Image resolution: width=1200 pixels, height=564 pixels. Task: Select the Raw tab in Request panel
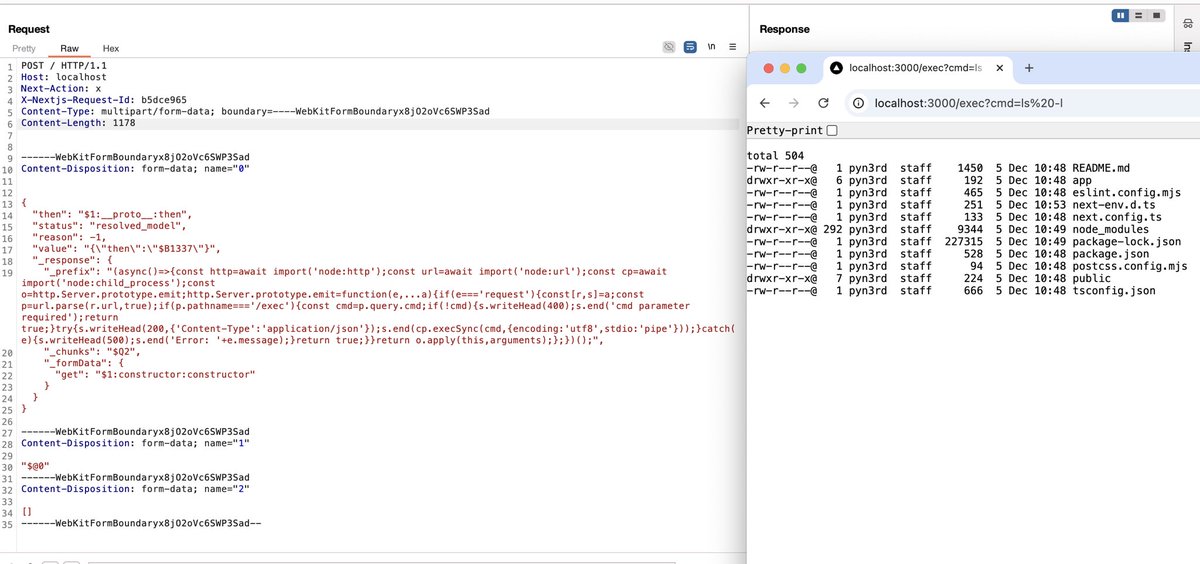pyautogui.click(x=69, y=48)
